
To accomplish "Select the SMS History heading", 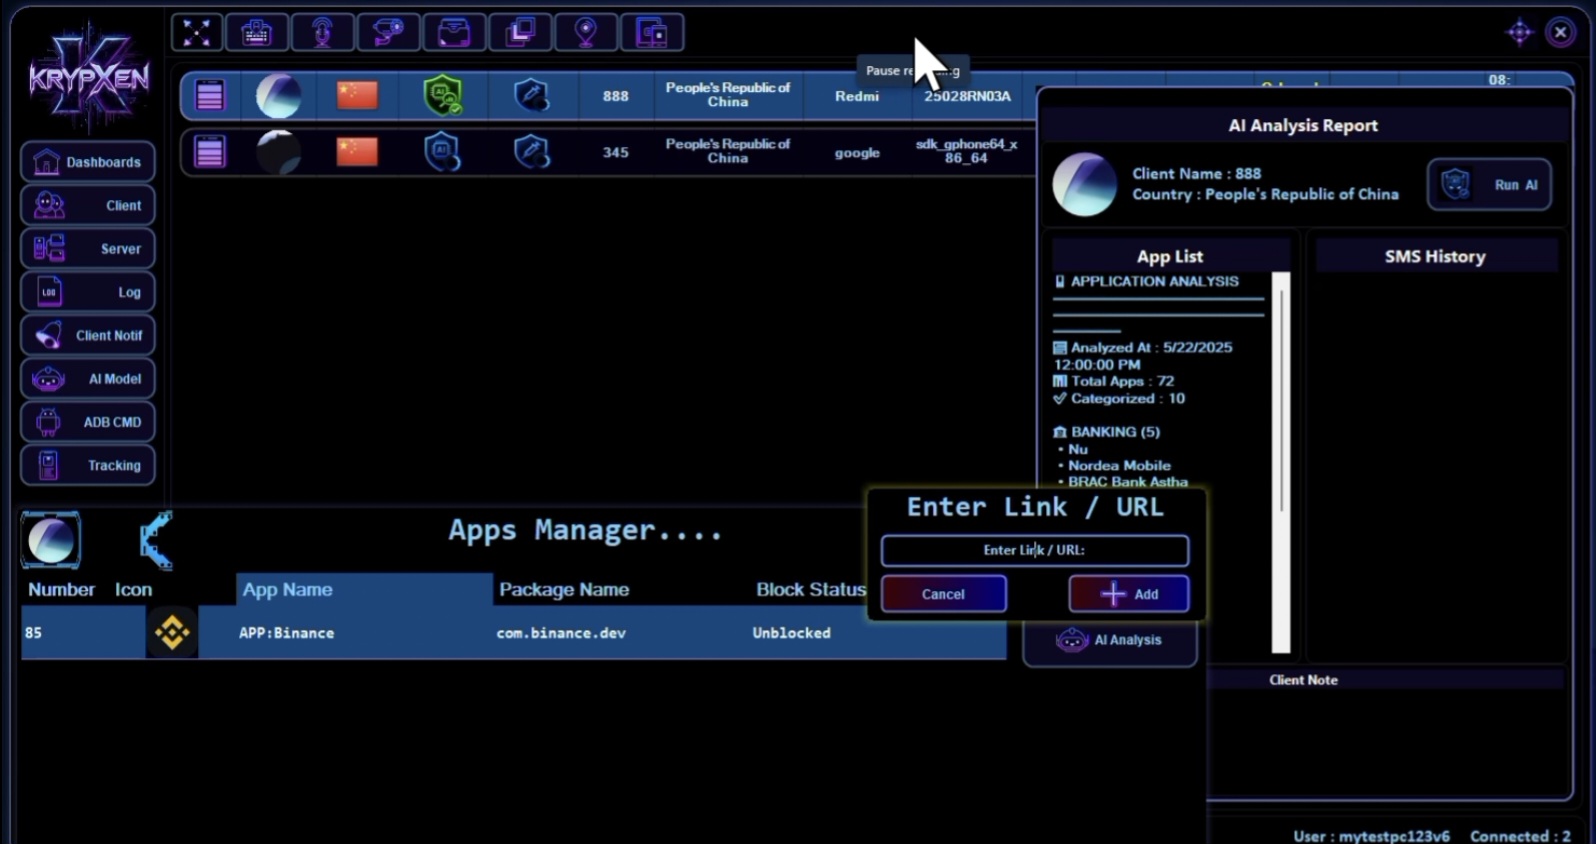I will pyautogui.click(x=1434, y=256).
